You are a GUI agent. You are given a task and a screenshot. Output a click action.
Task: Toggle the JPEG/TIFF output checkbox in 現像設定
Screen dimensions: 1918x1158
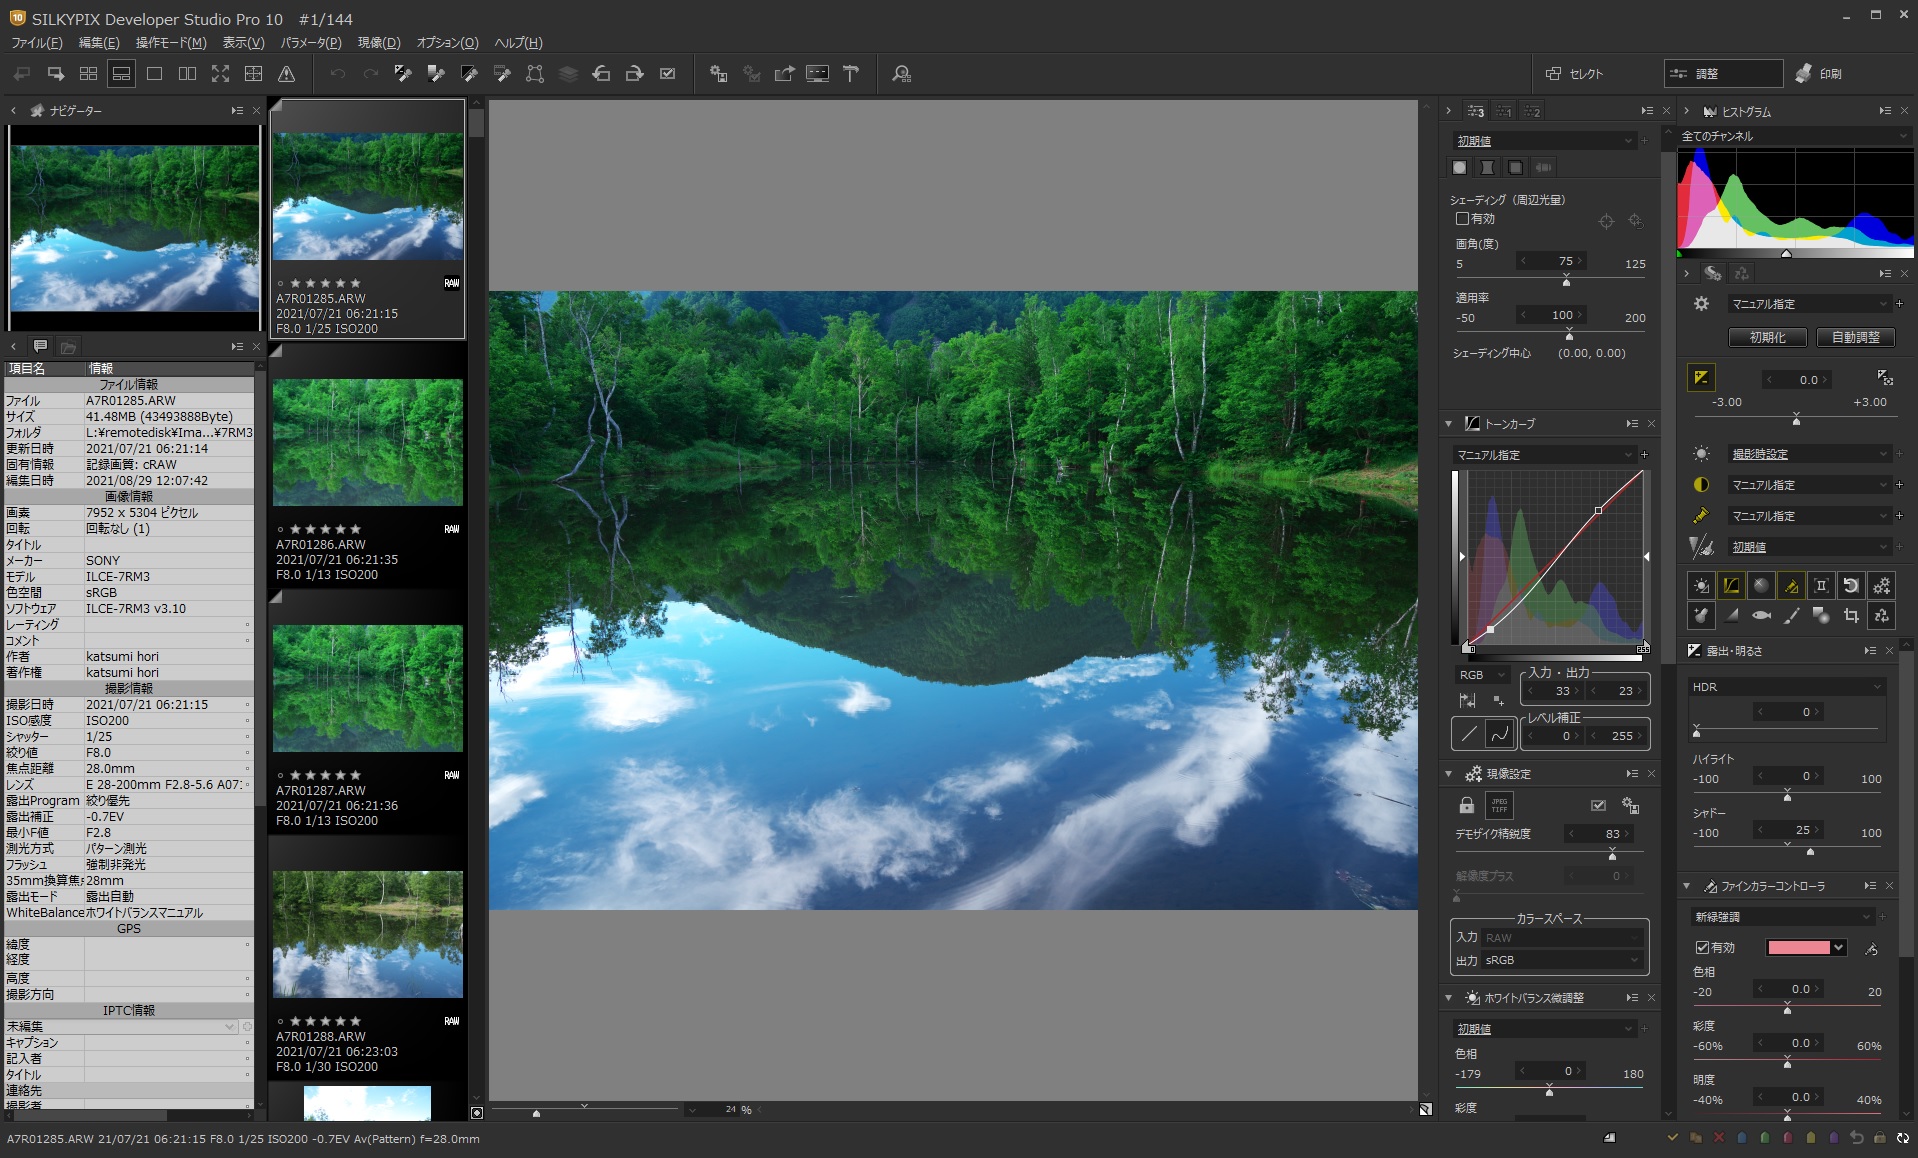point(1598,805)
